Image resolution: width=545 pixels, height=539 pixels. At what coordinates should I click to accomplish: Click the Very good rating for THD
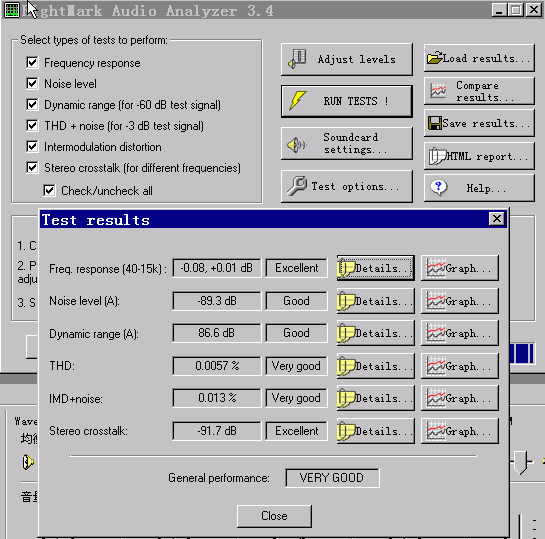coord(296,366)
